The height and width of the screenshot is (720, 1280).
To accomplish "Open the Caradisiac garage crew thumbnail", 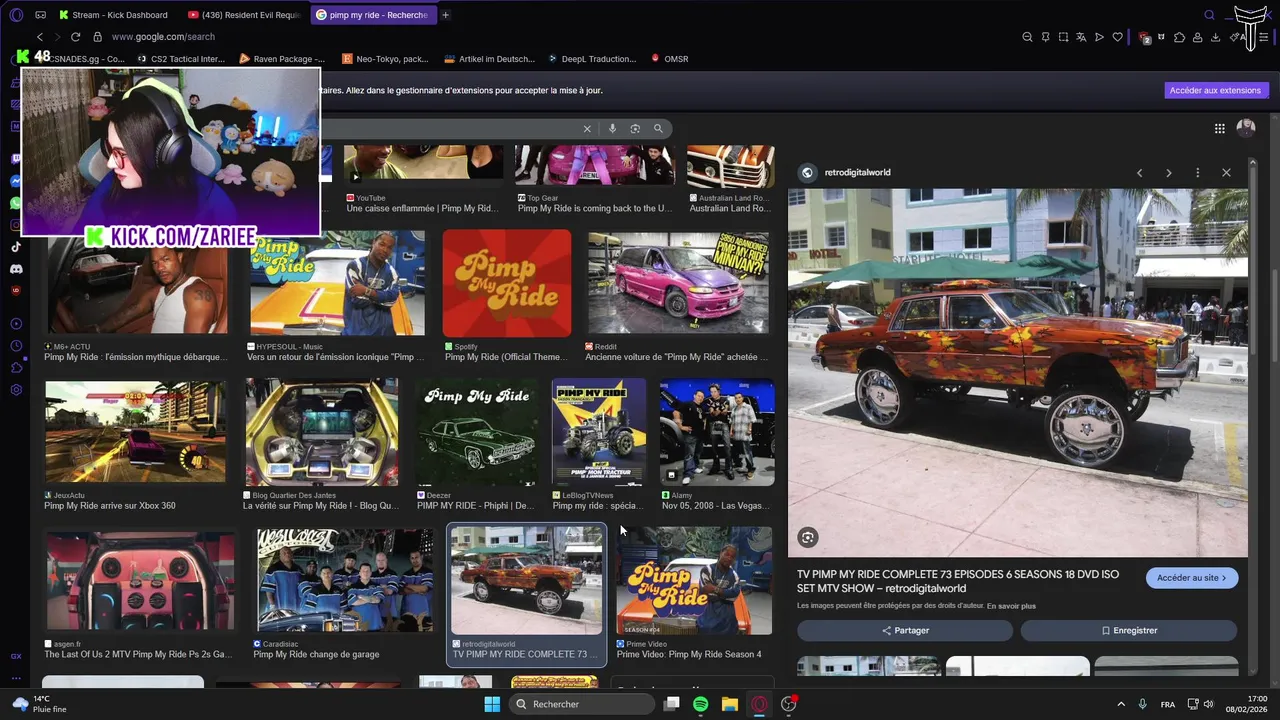I will tap(345, 581).
